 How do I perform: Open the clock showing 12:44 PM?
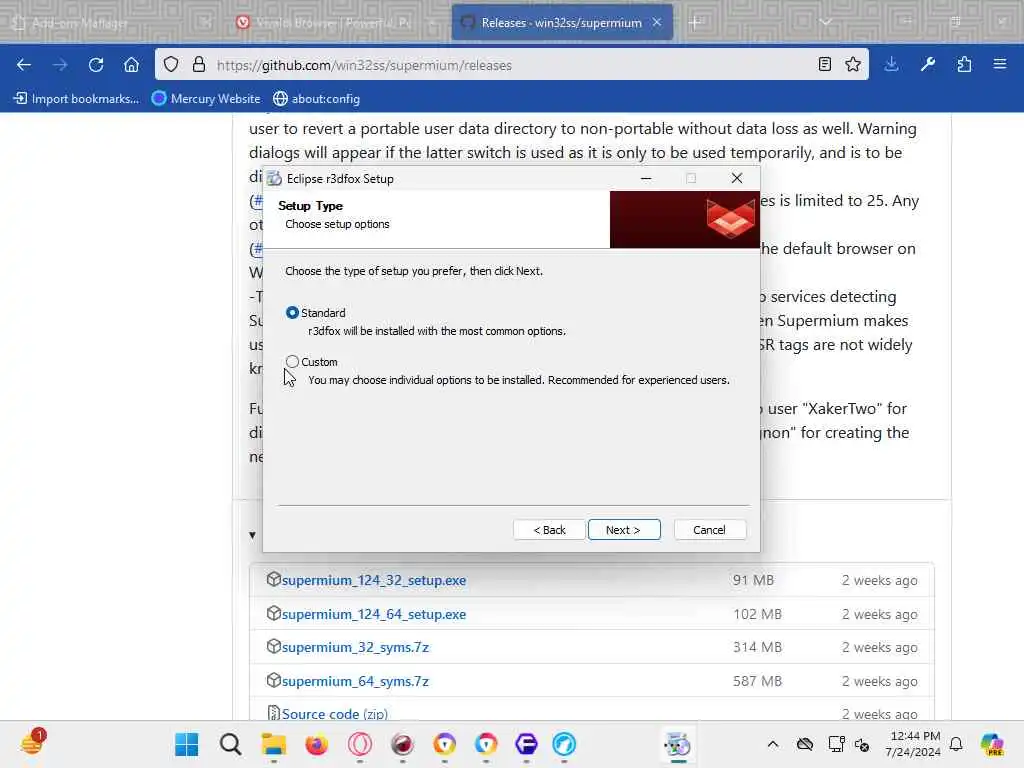[x=913, y=744]
